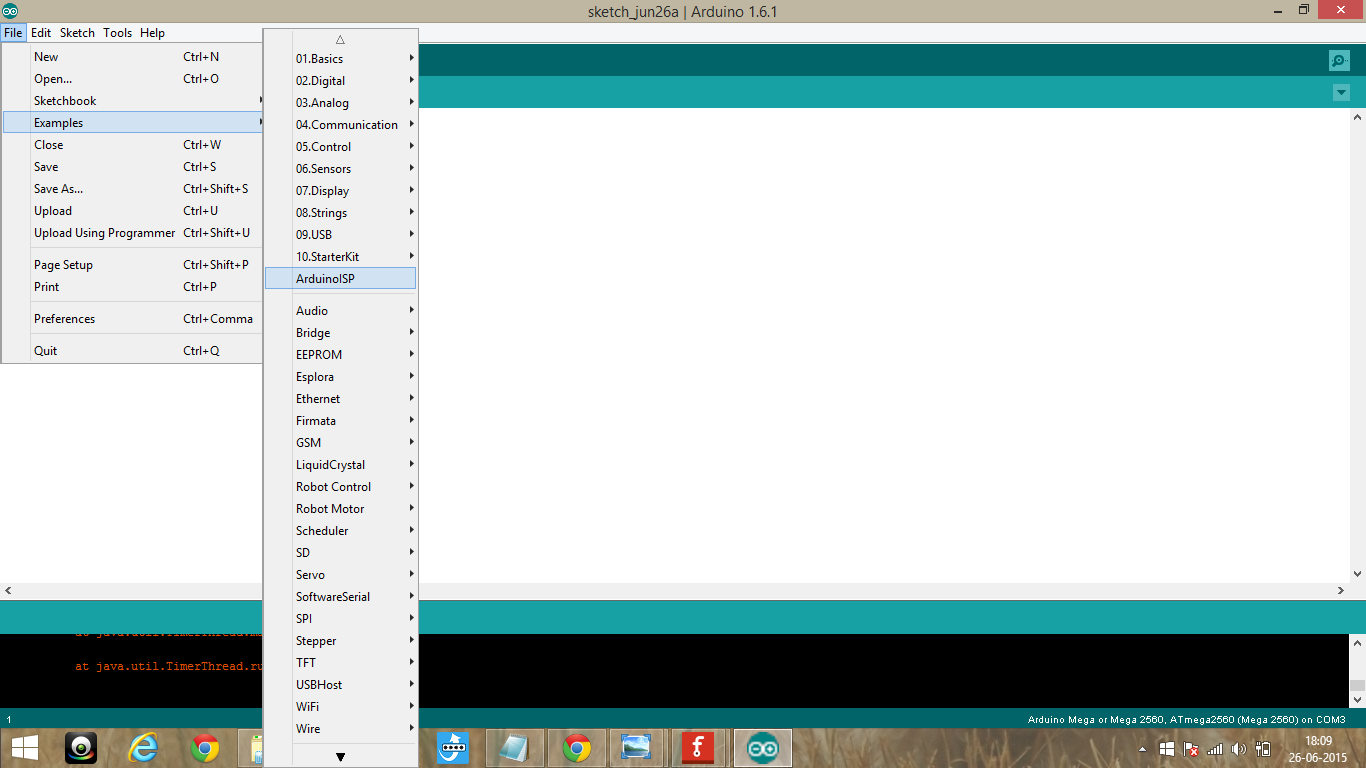The image size is (1366, 768).
Task: Expand the Firmata library examples
Action: (x=340, y=421)
